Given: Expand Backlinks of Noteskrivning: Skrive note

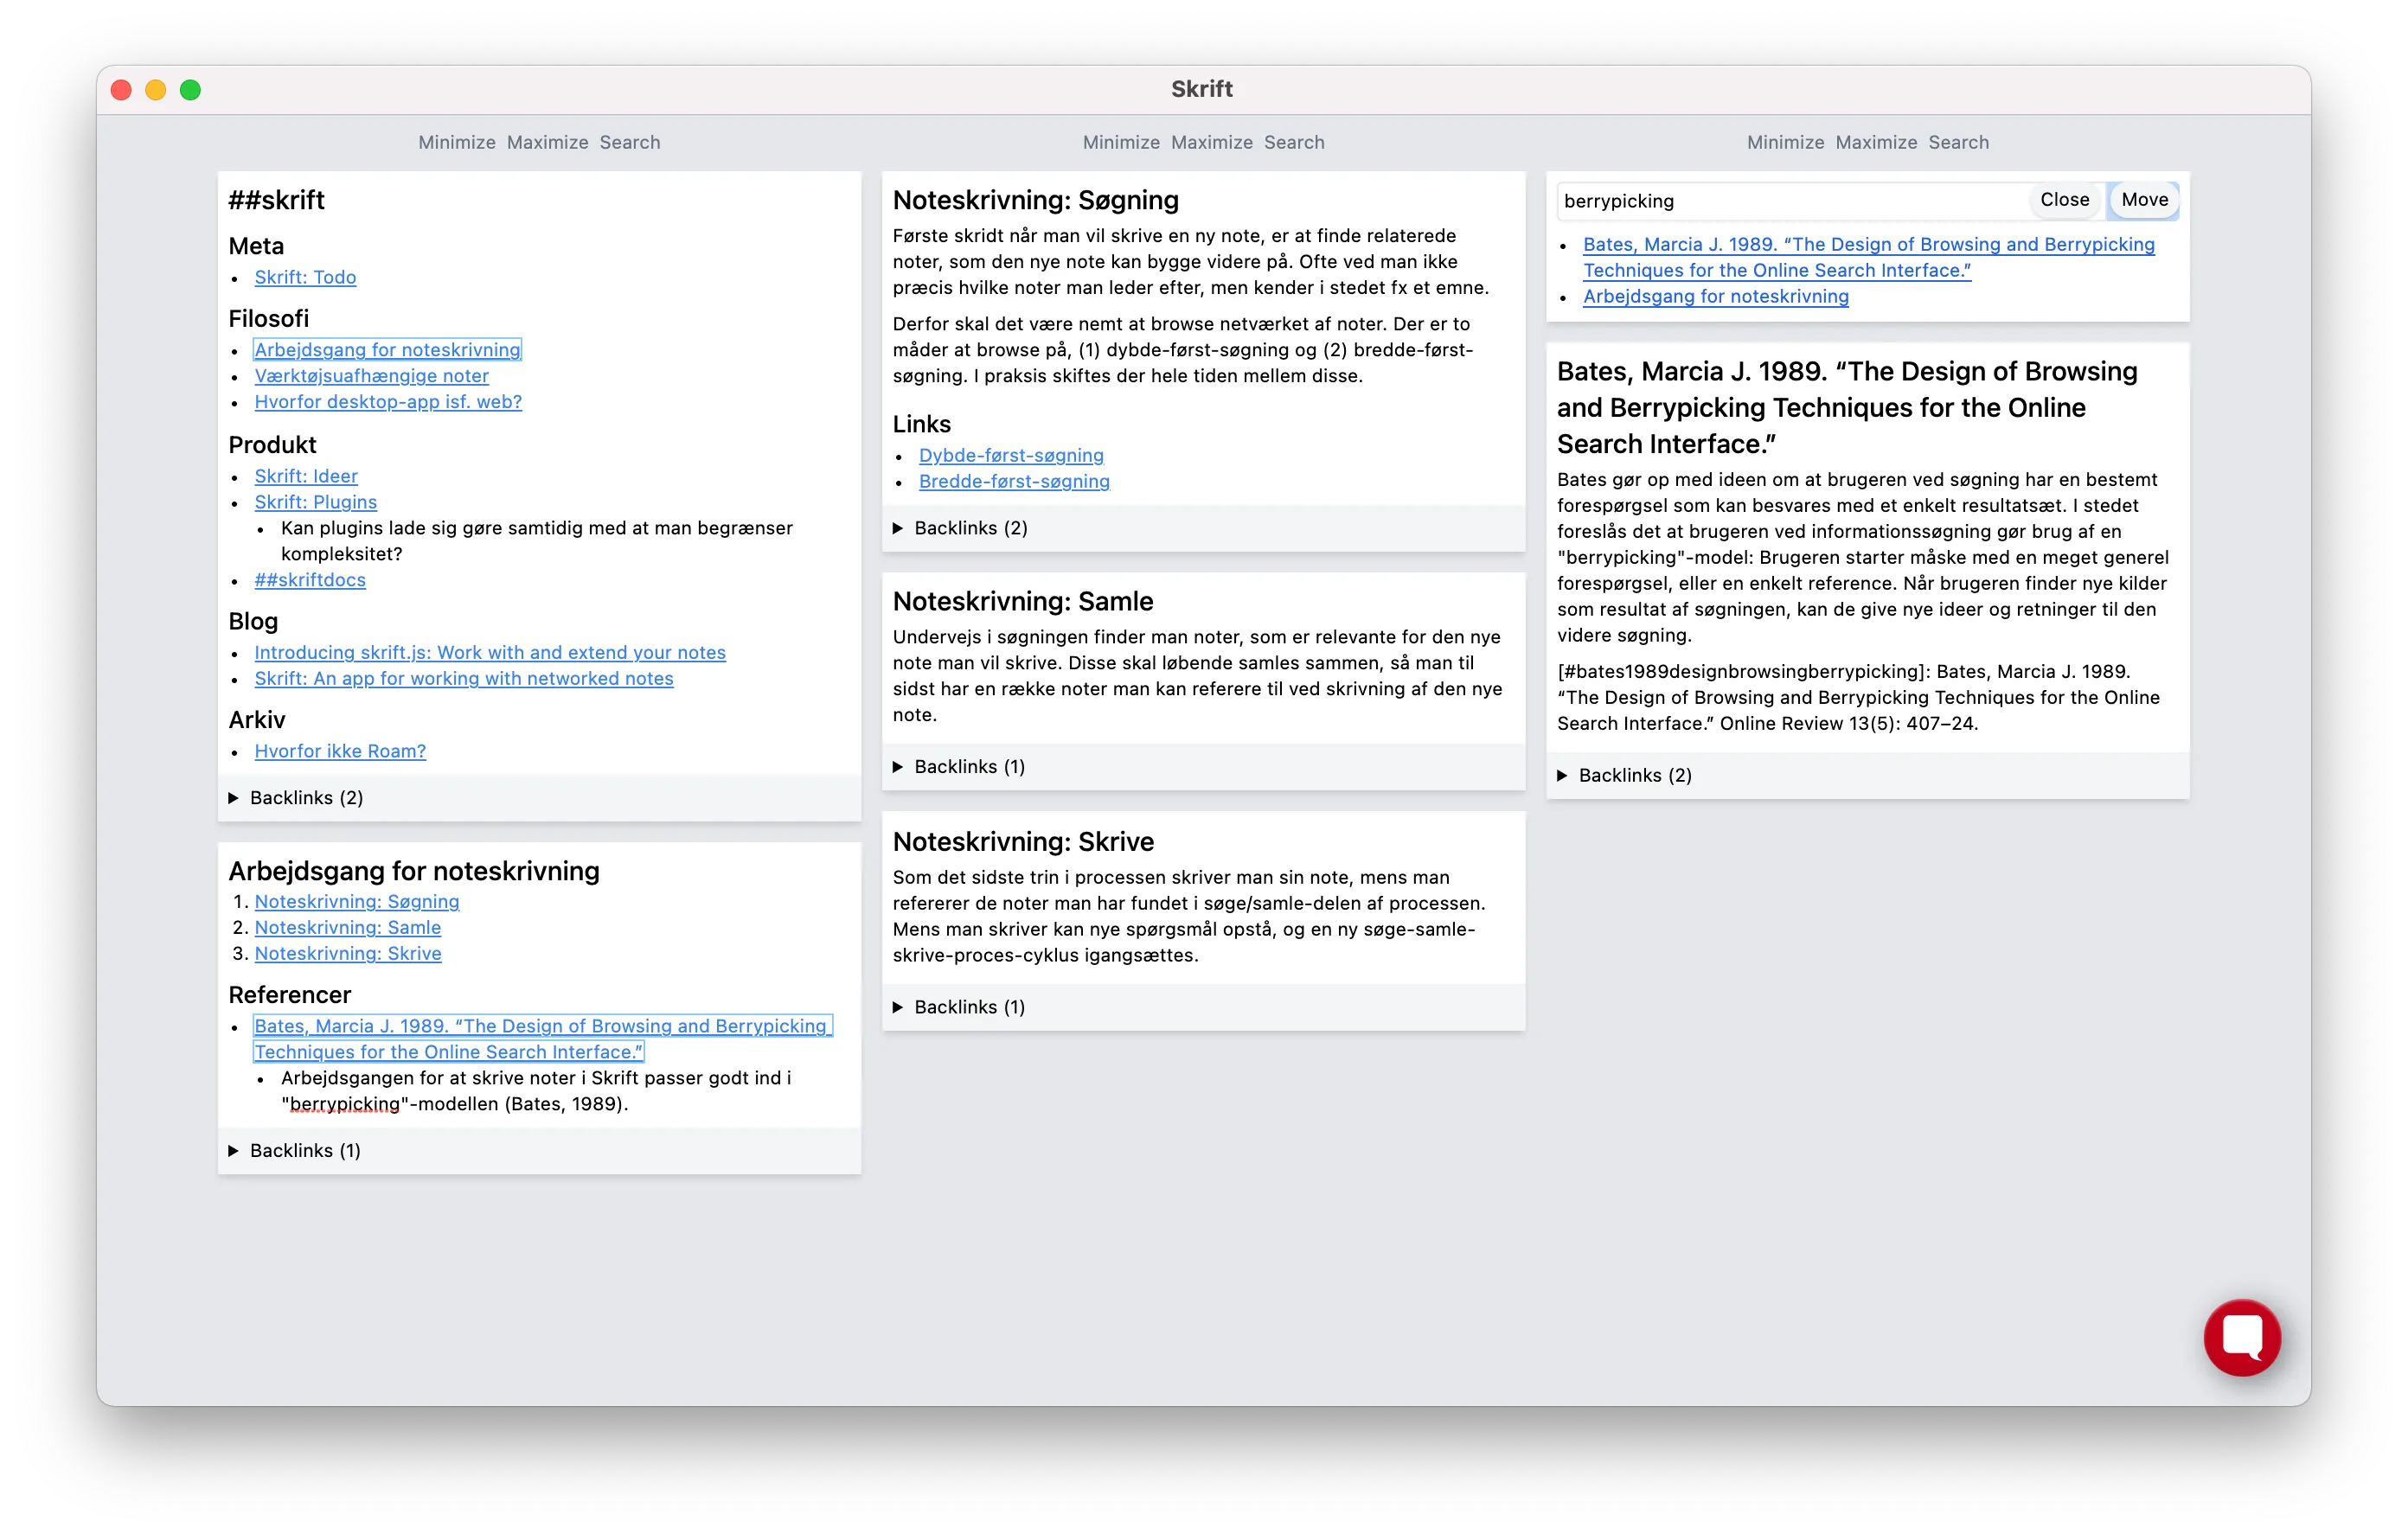Looking at the screenshot, I should tap(968, 1006).
